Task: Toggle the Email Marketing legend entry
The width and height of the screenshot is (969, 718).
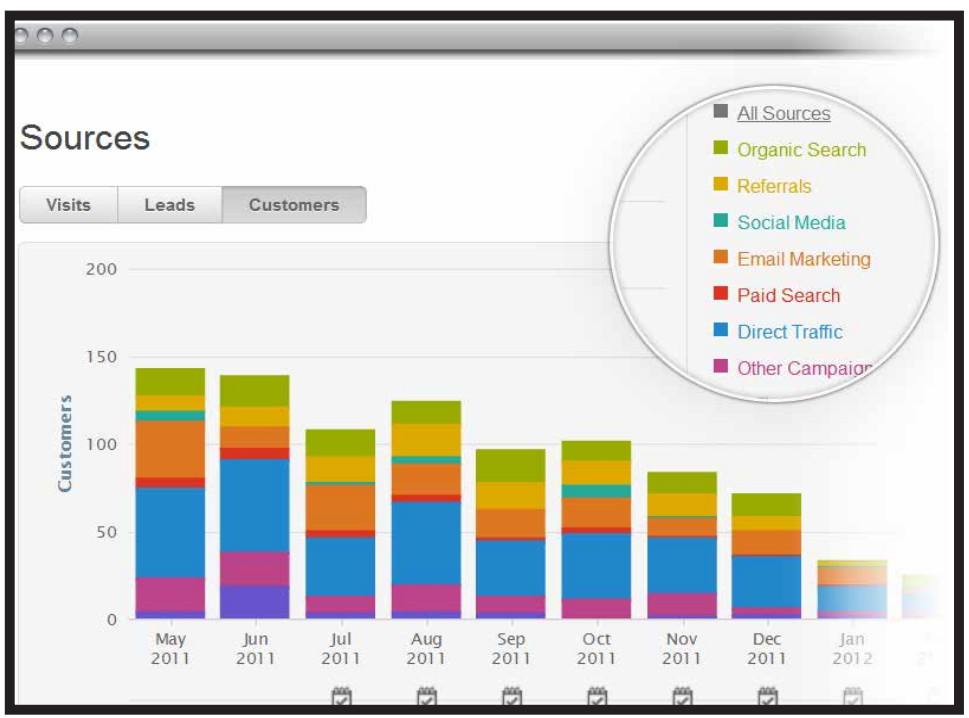Action: 803,259
